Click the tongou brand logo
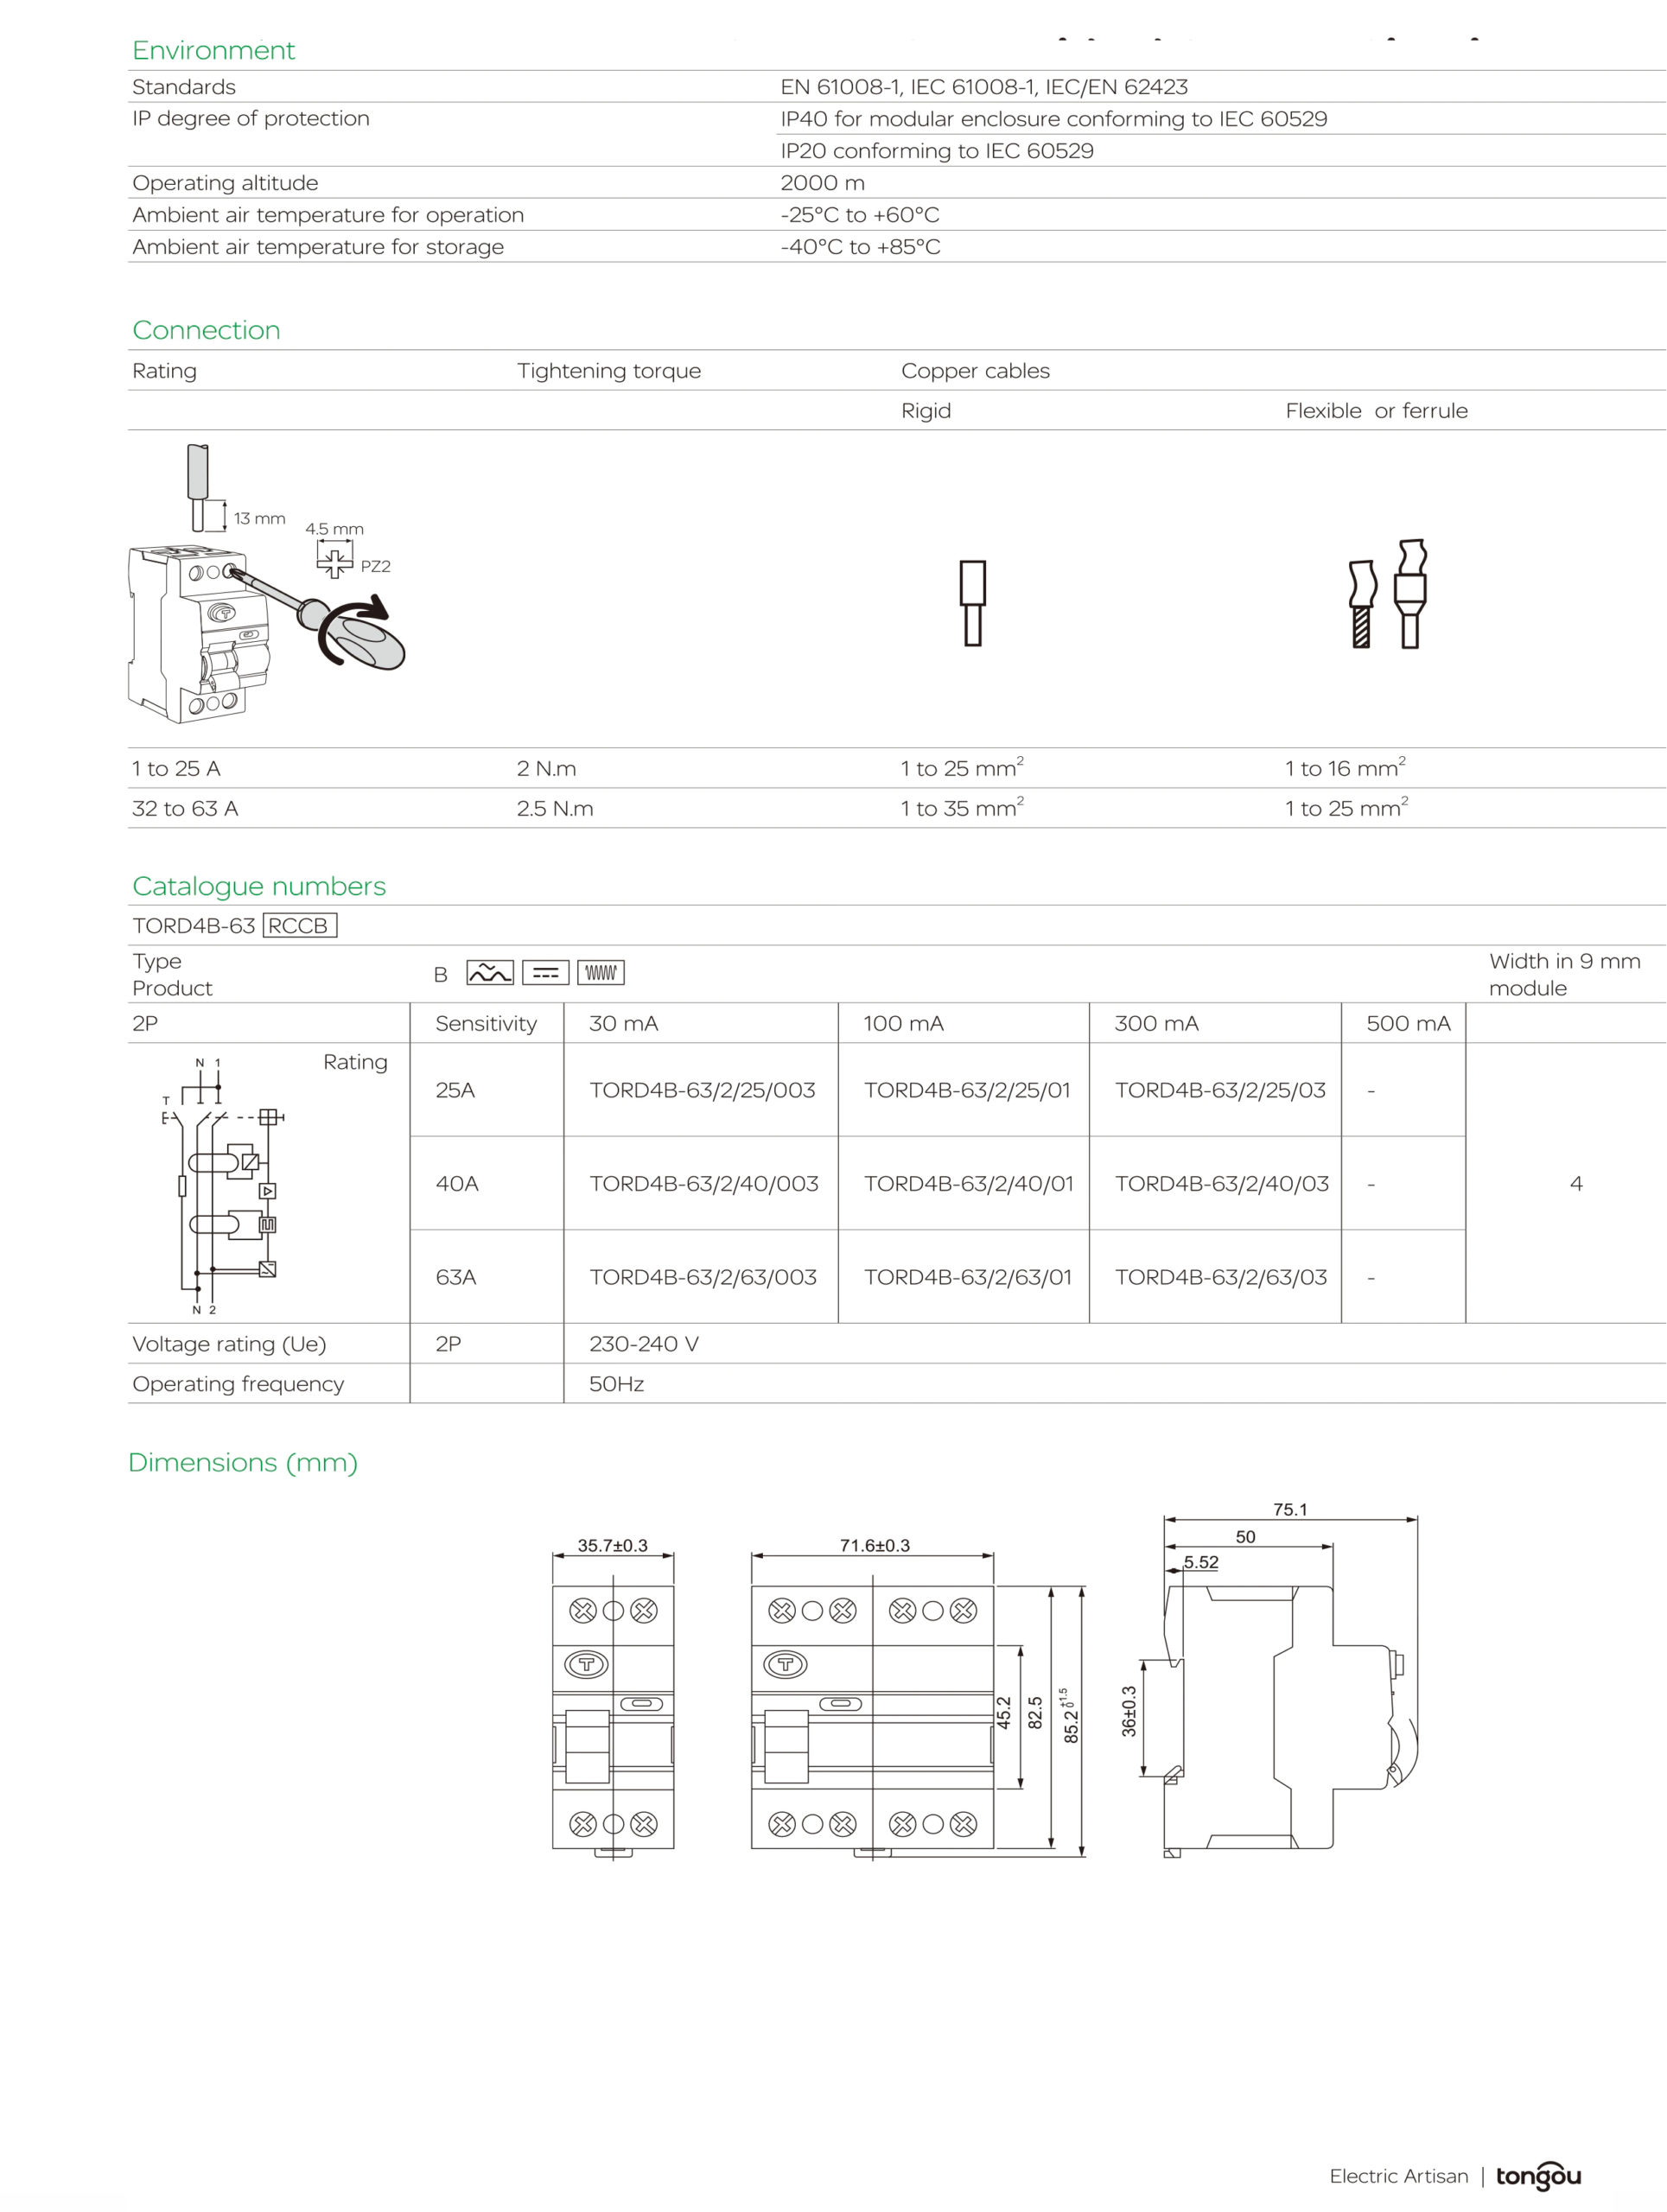Screen dimensions: 1667x2212 click(1537, 2175)
